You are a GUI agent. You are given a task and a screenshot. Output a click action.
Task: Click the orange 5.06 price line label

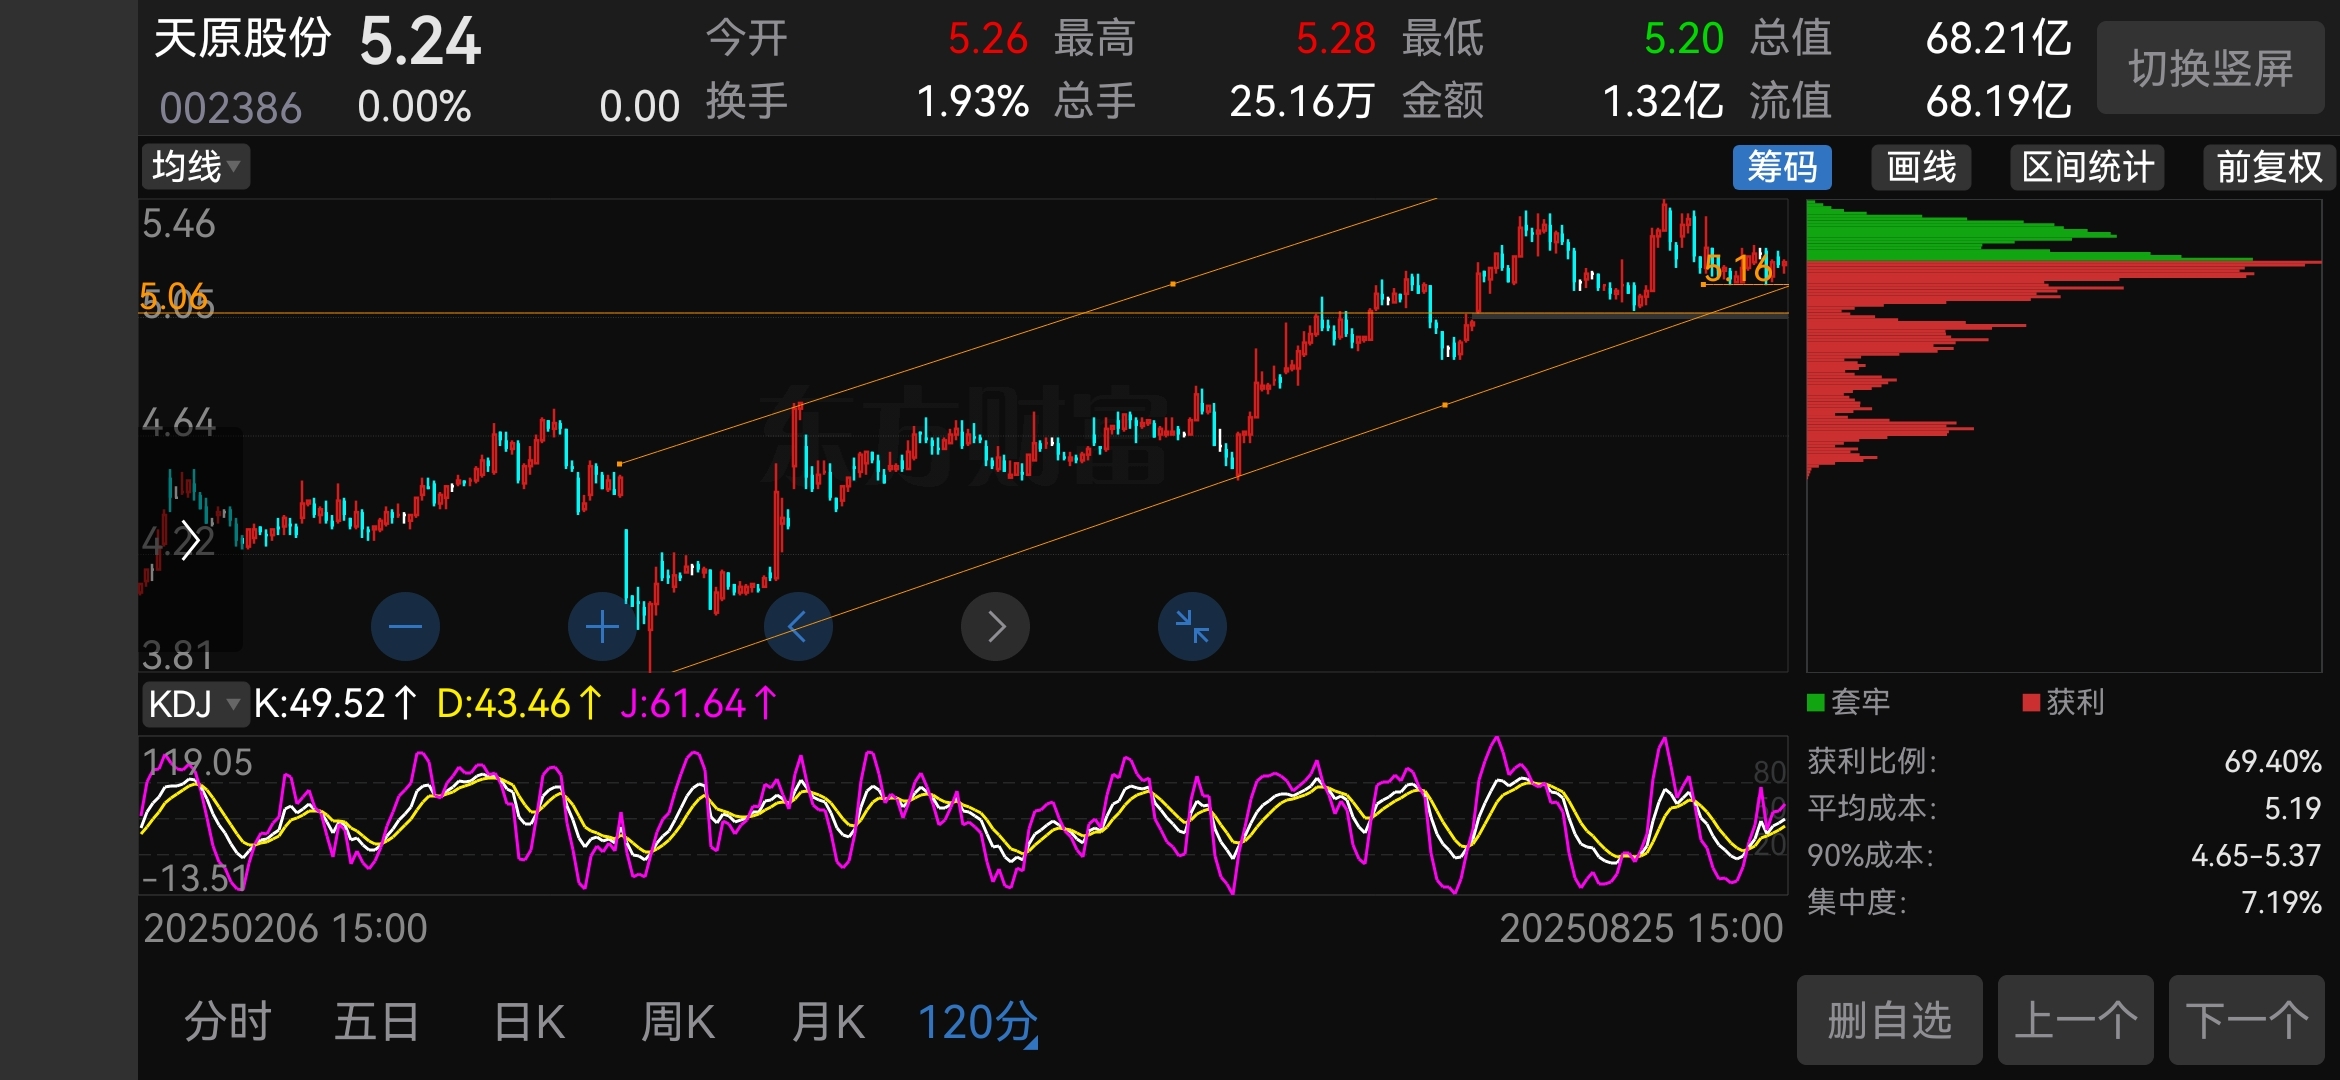[173, 295]
